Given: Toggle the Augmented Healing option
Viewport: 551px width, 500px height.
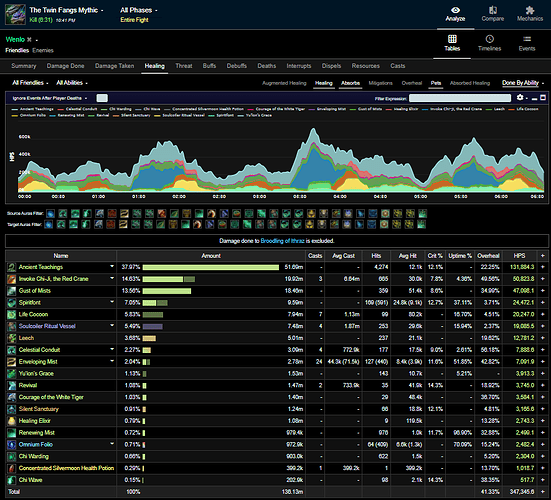Looking at the screenshot, I should pos(284,83).
